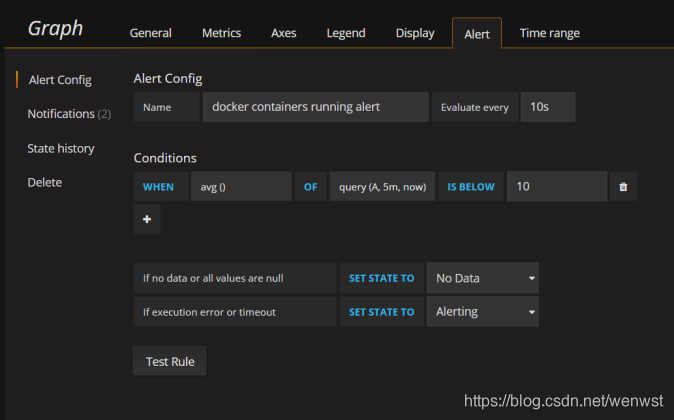Image resolution: width=674 pixels, height=420 pixels.
Task: Select Alert Config in the sidebar
Action: click(x=60, y=80)
